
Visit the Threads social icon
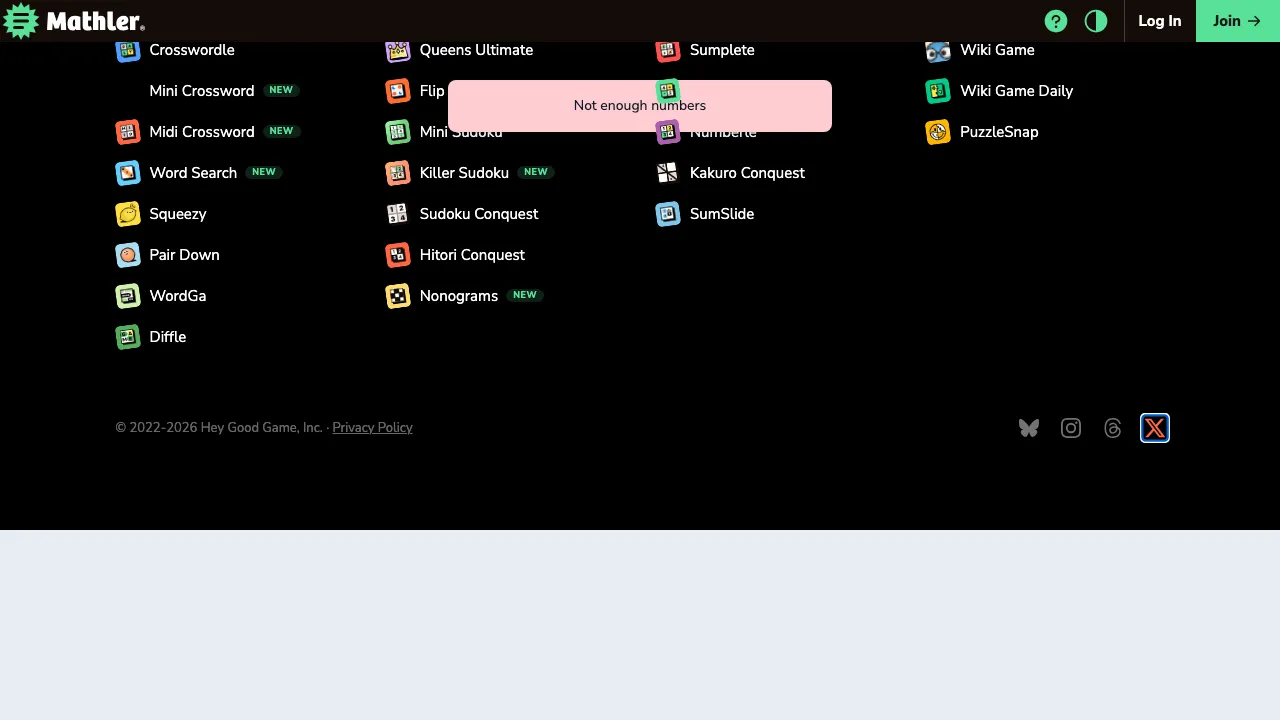[1113, 428]
